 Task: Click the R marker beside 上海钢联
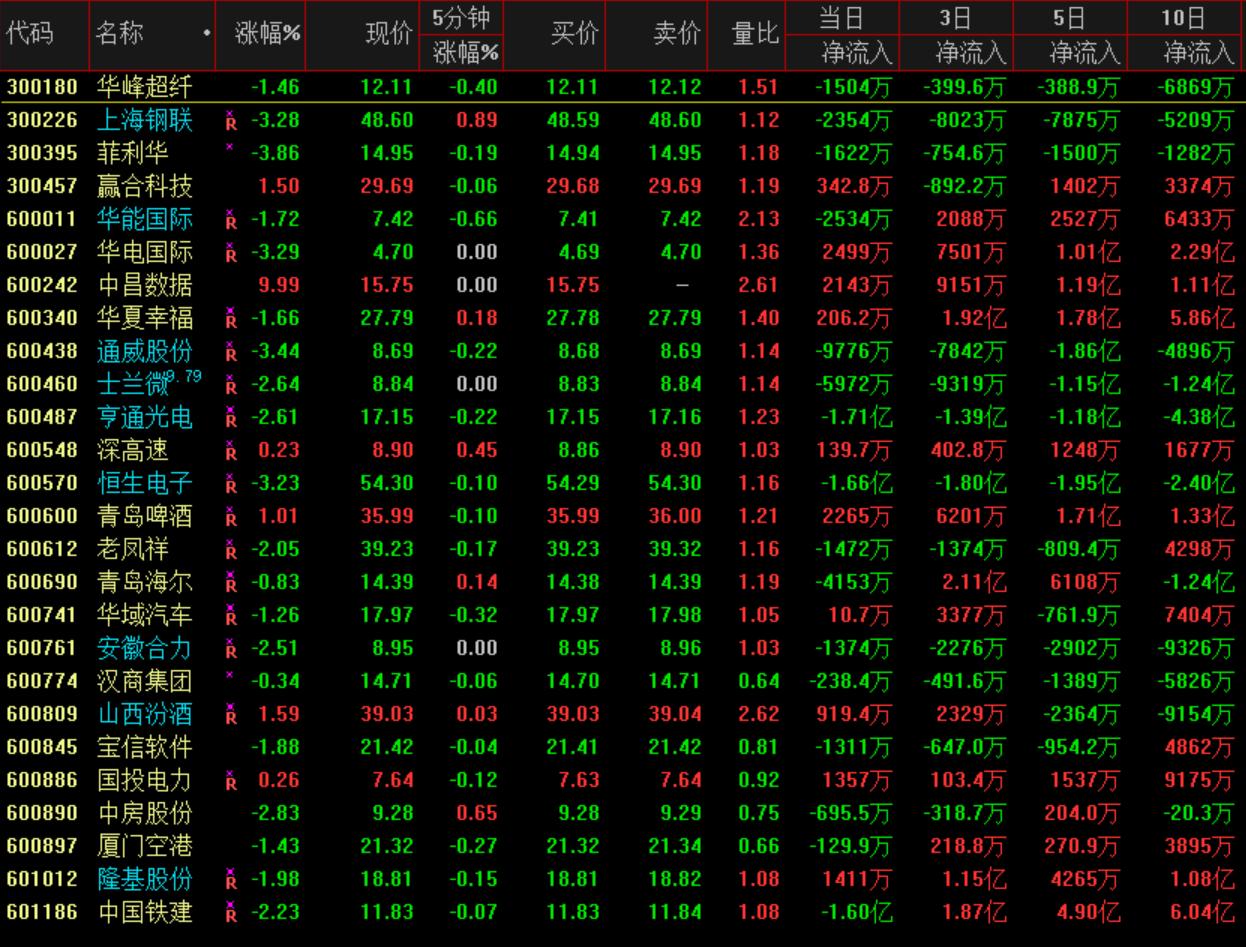[231, 122]
